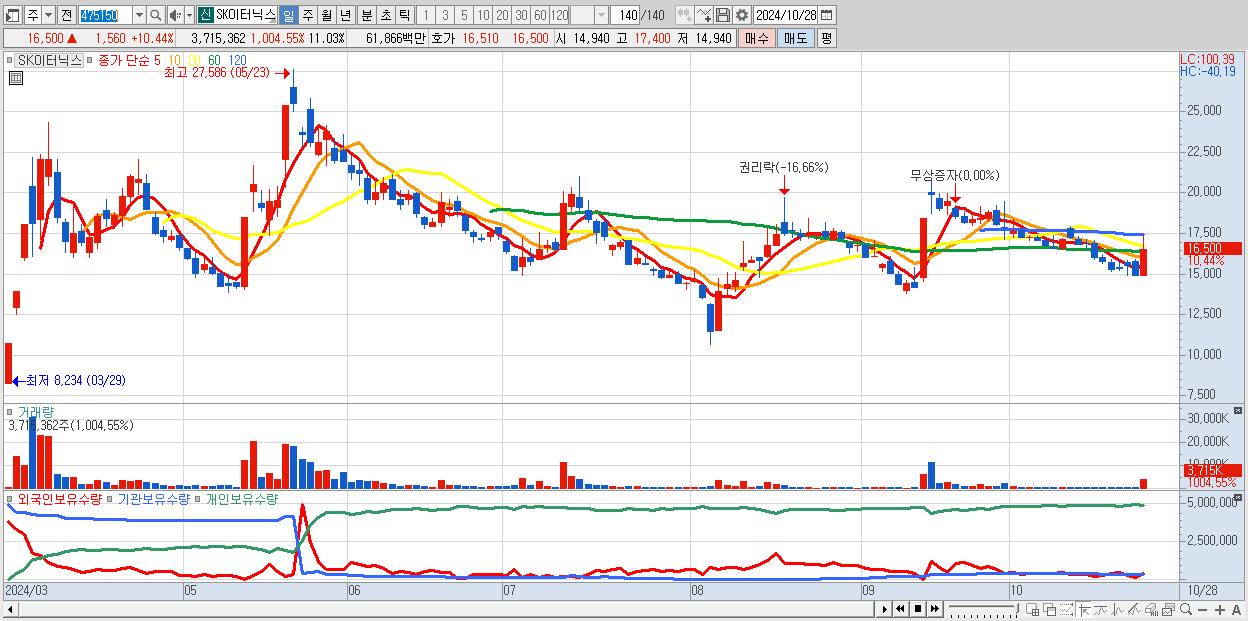Toggle the SK이터닉스 series marker square
Viewport: 1248px width, 621px height.
click(x=12, y=60)
